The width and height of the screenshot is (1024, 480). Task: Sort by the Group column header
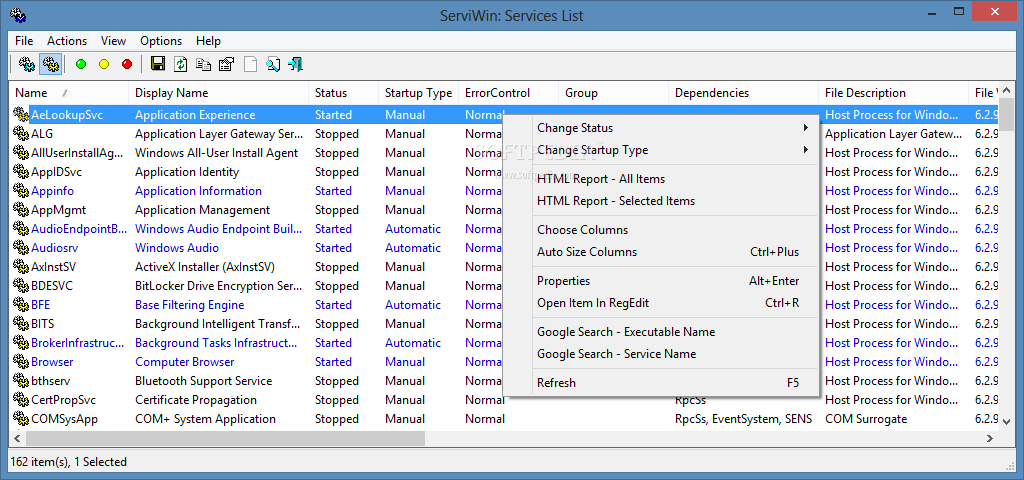click(614, 93)
